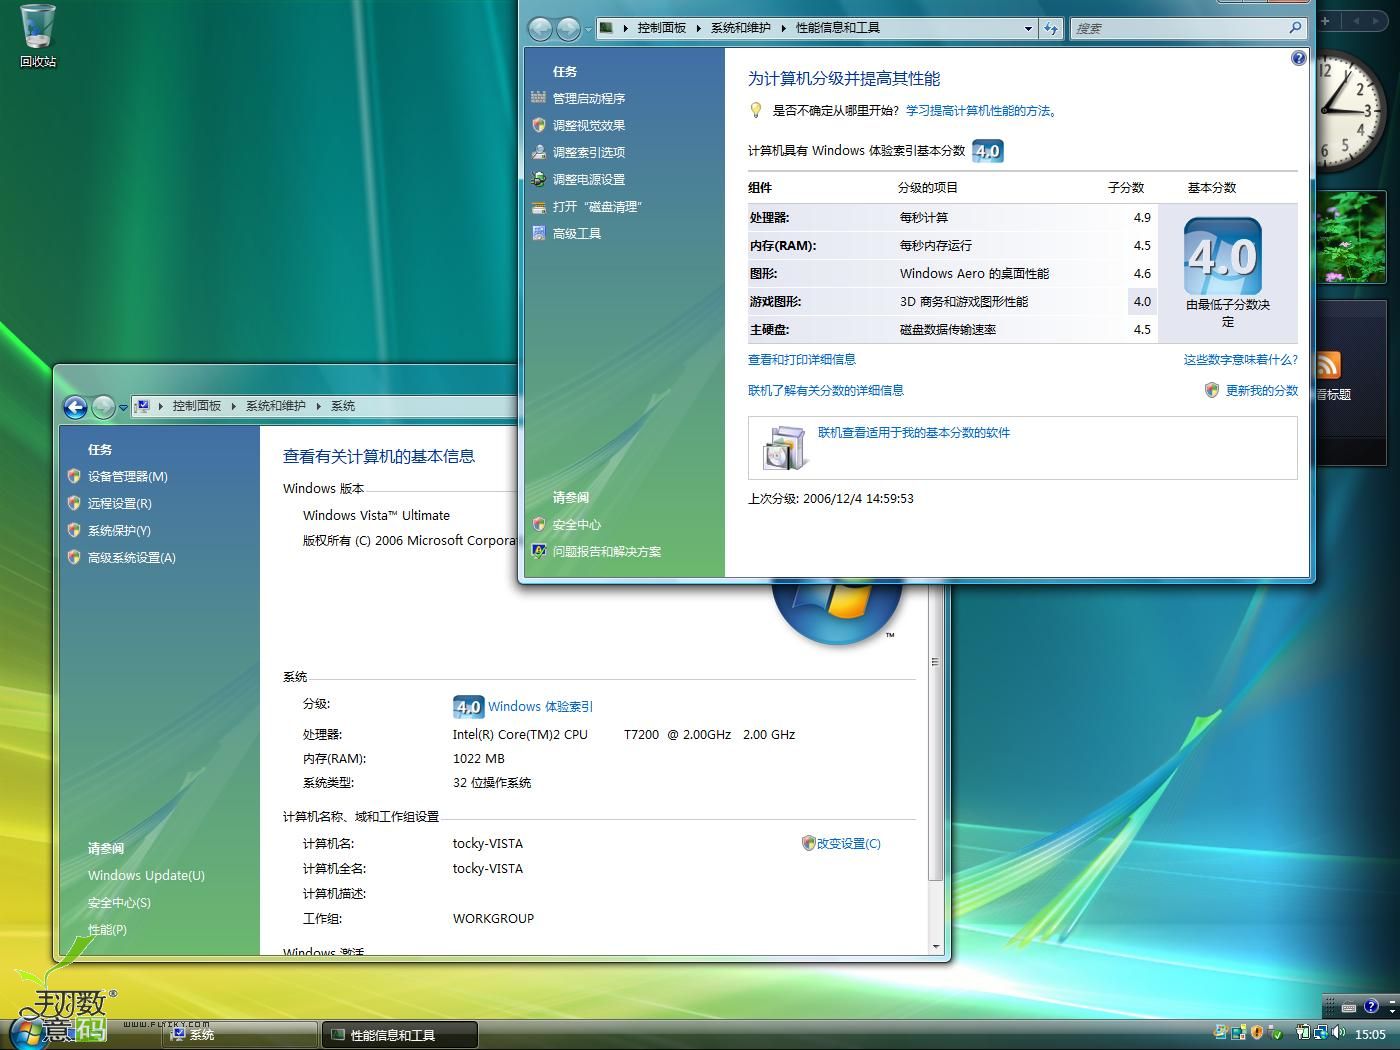Click the Forward arrow in System window
The width and height of the screenshot is (1400, 1050).
[103, 407]
